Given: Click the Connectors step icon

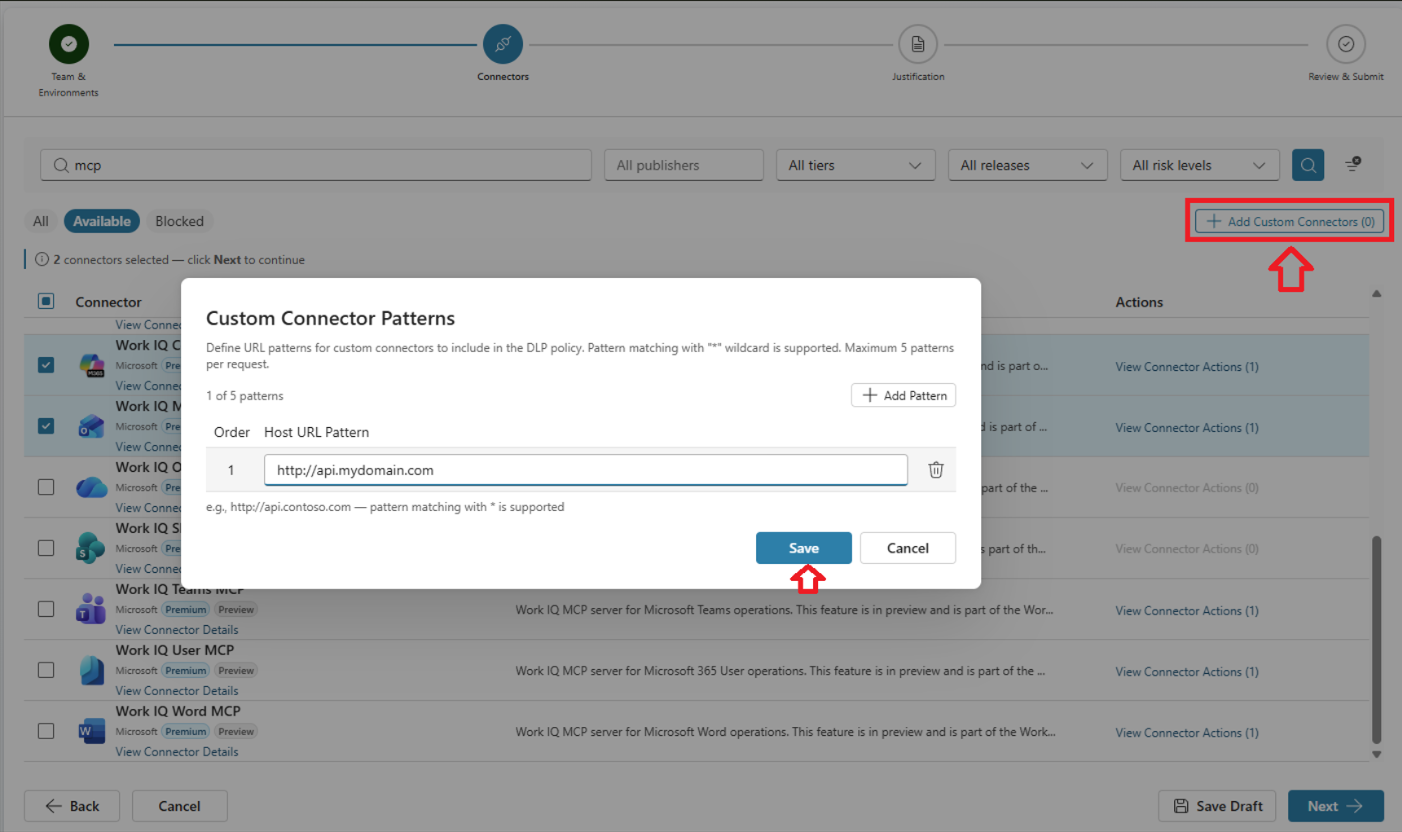Looking at the screenshot, I should [503, 44].
